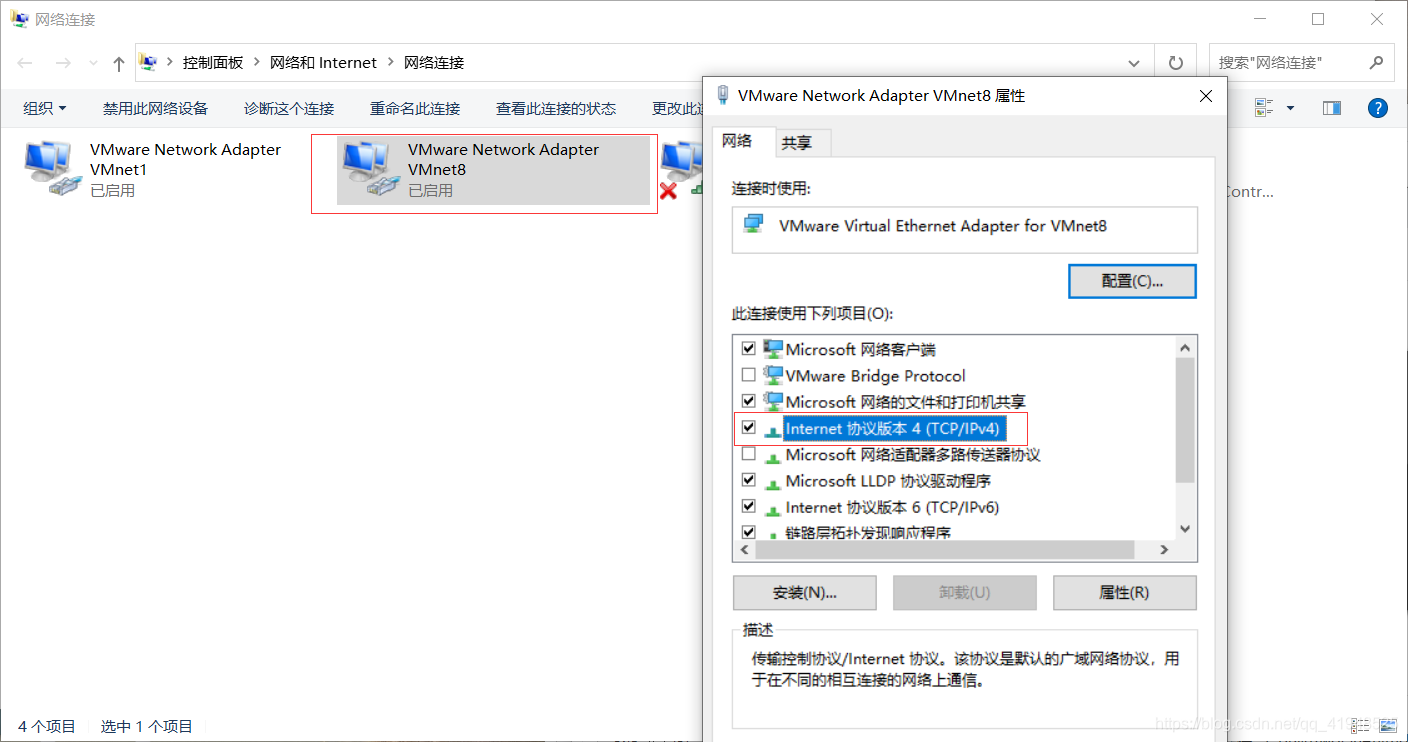1408x742 pixels.
Task: Expand the view options dropdown arrow
Action: point(1290,108)
